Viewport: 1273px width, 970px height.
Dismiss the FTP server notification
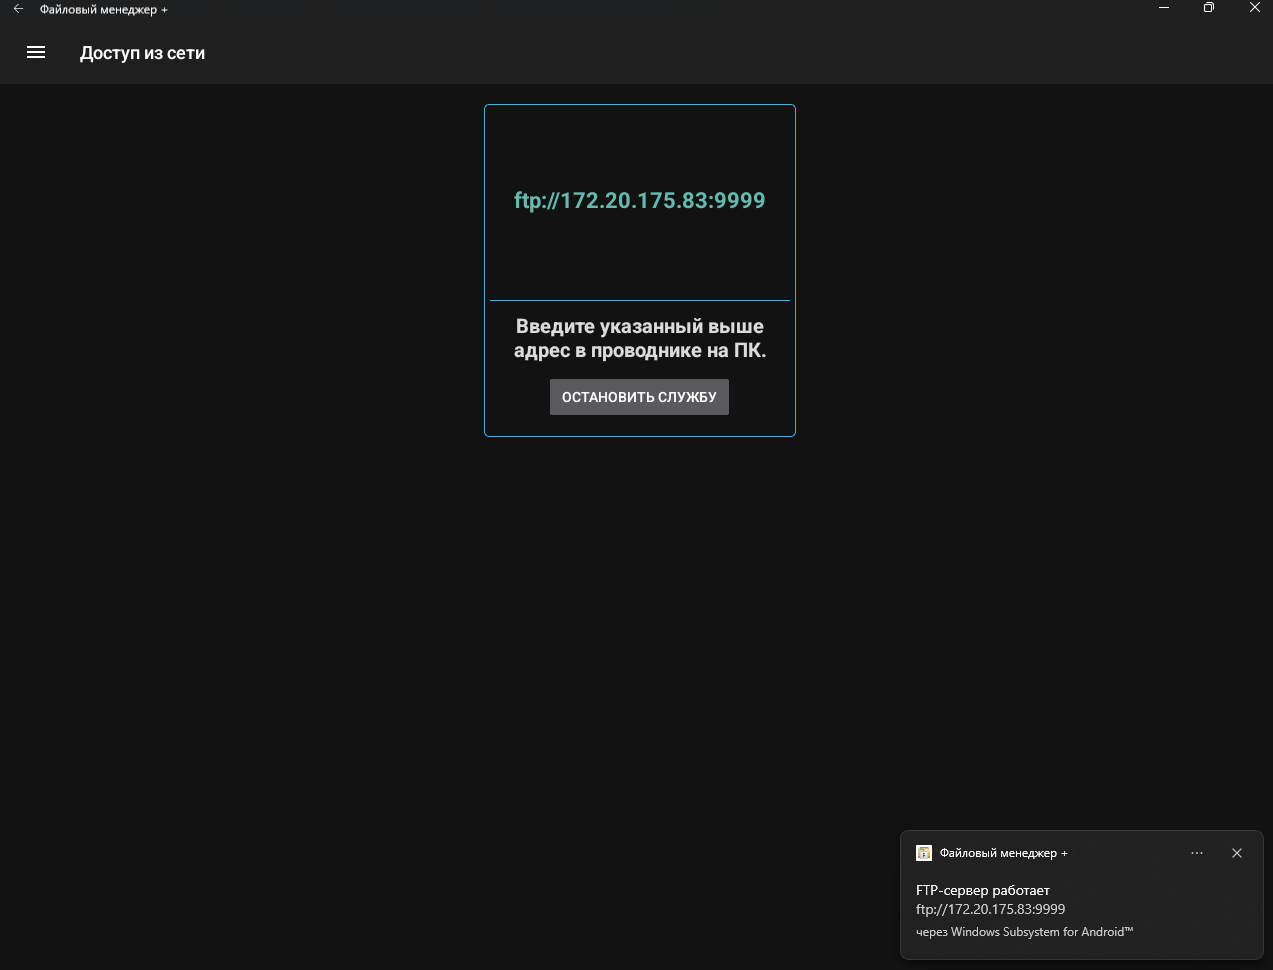click(x=1236, y=853)
